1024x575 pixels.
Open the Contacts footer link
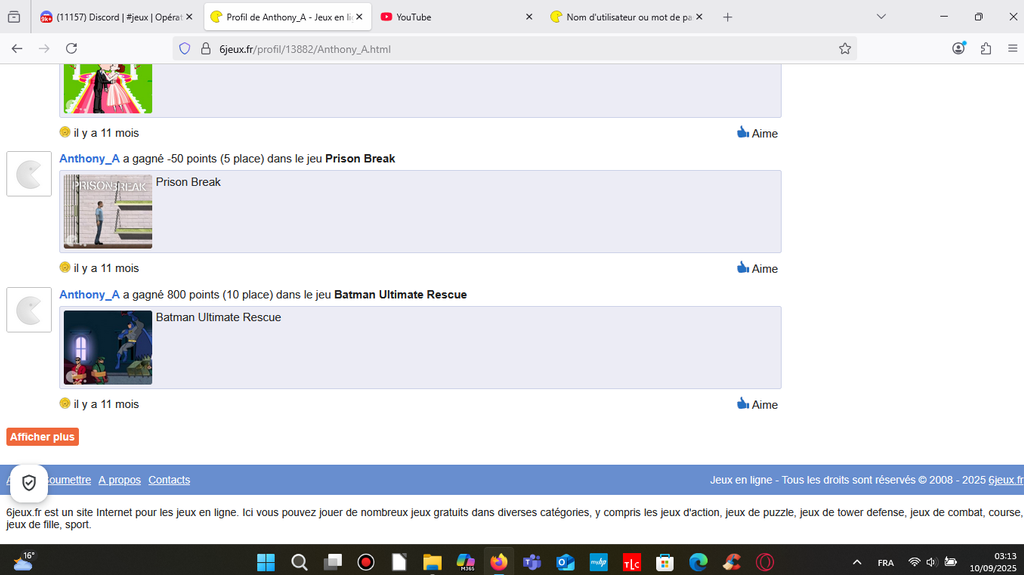click(x=169, y=480)
